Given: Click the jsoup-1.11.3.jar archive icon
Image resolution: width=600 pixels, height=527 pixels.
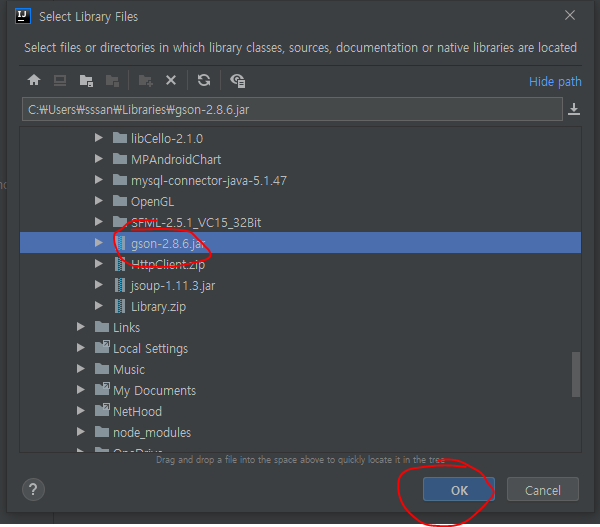Looking at the screenshot, I should [x=120, y=285].
